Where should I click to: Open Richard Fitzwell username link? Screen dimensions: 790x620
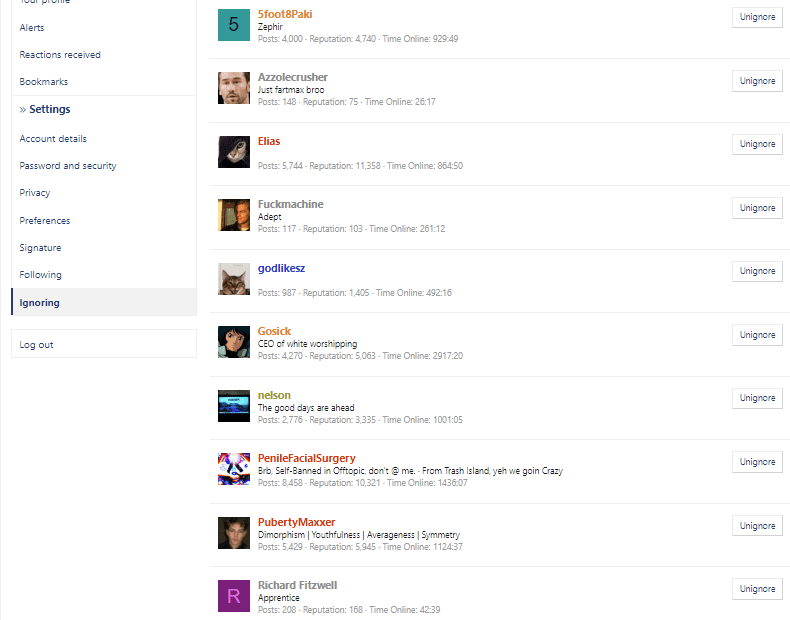point(297,585)
